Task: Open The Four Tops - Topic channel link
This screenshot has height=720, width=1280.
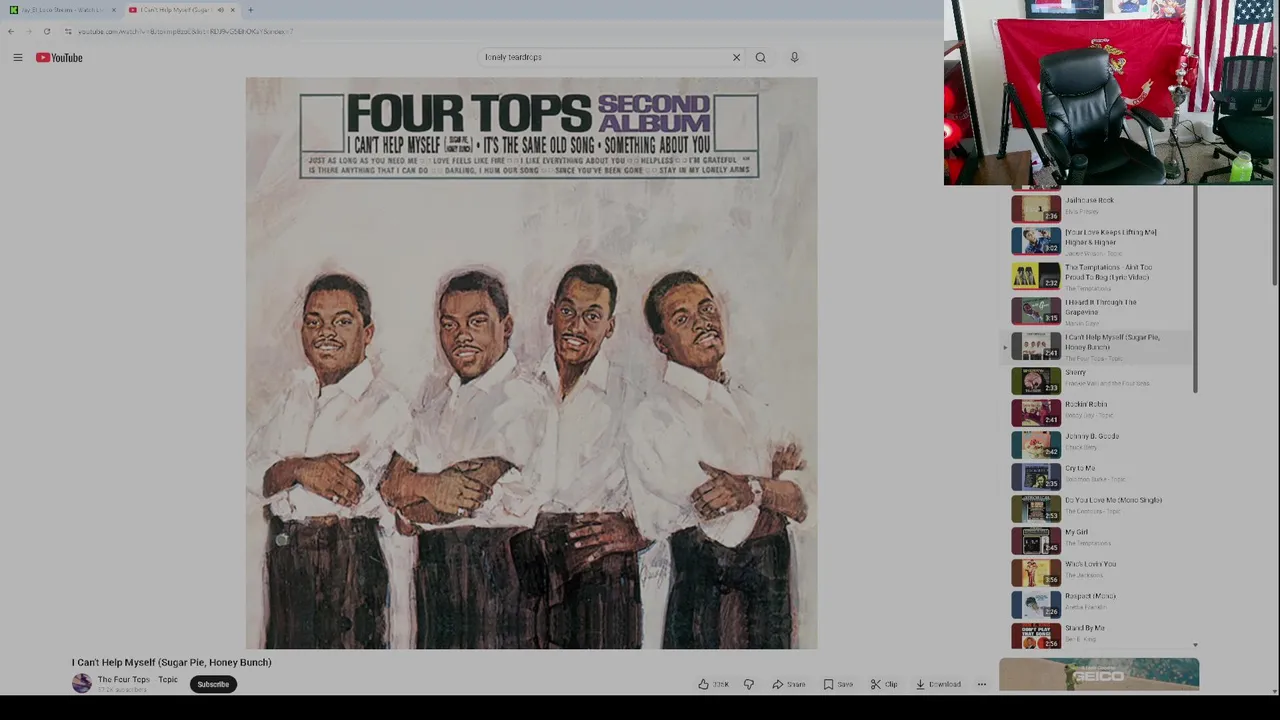Action: coord(138,680)
